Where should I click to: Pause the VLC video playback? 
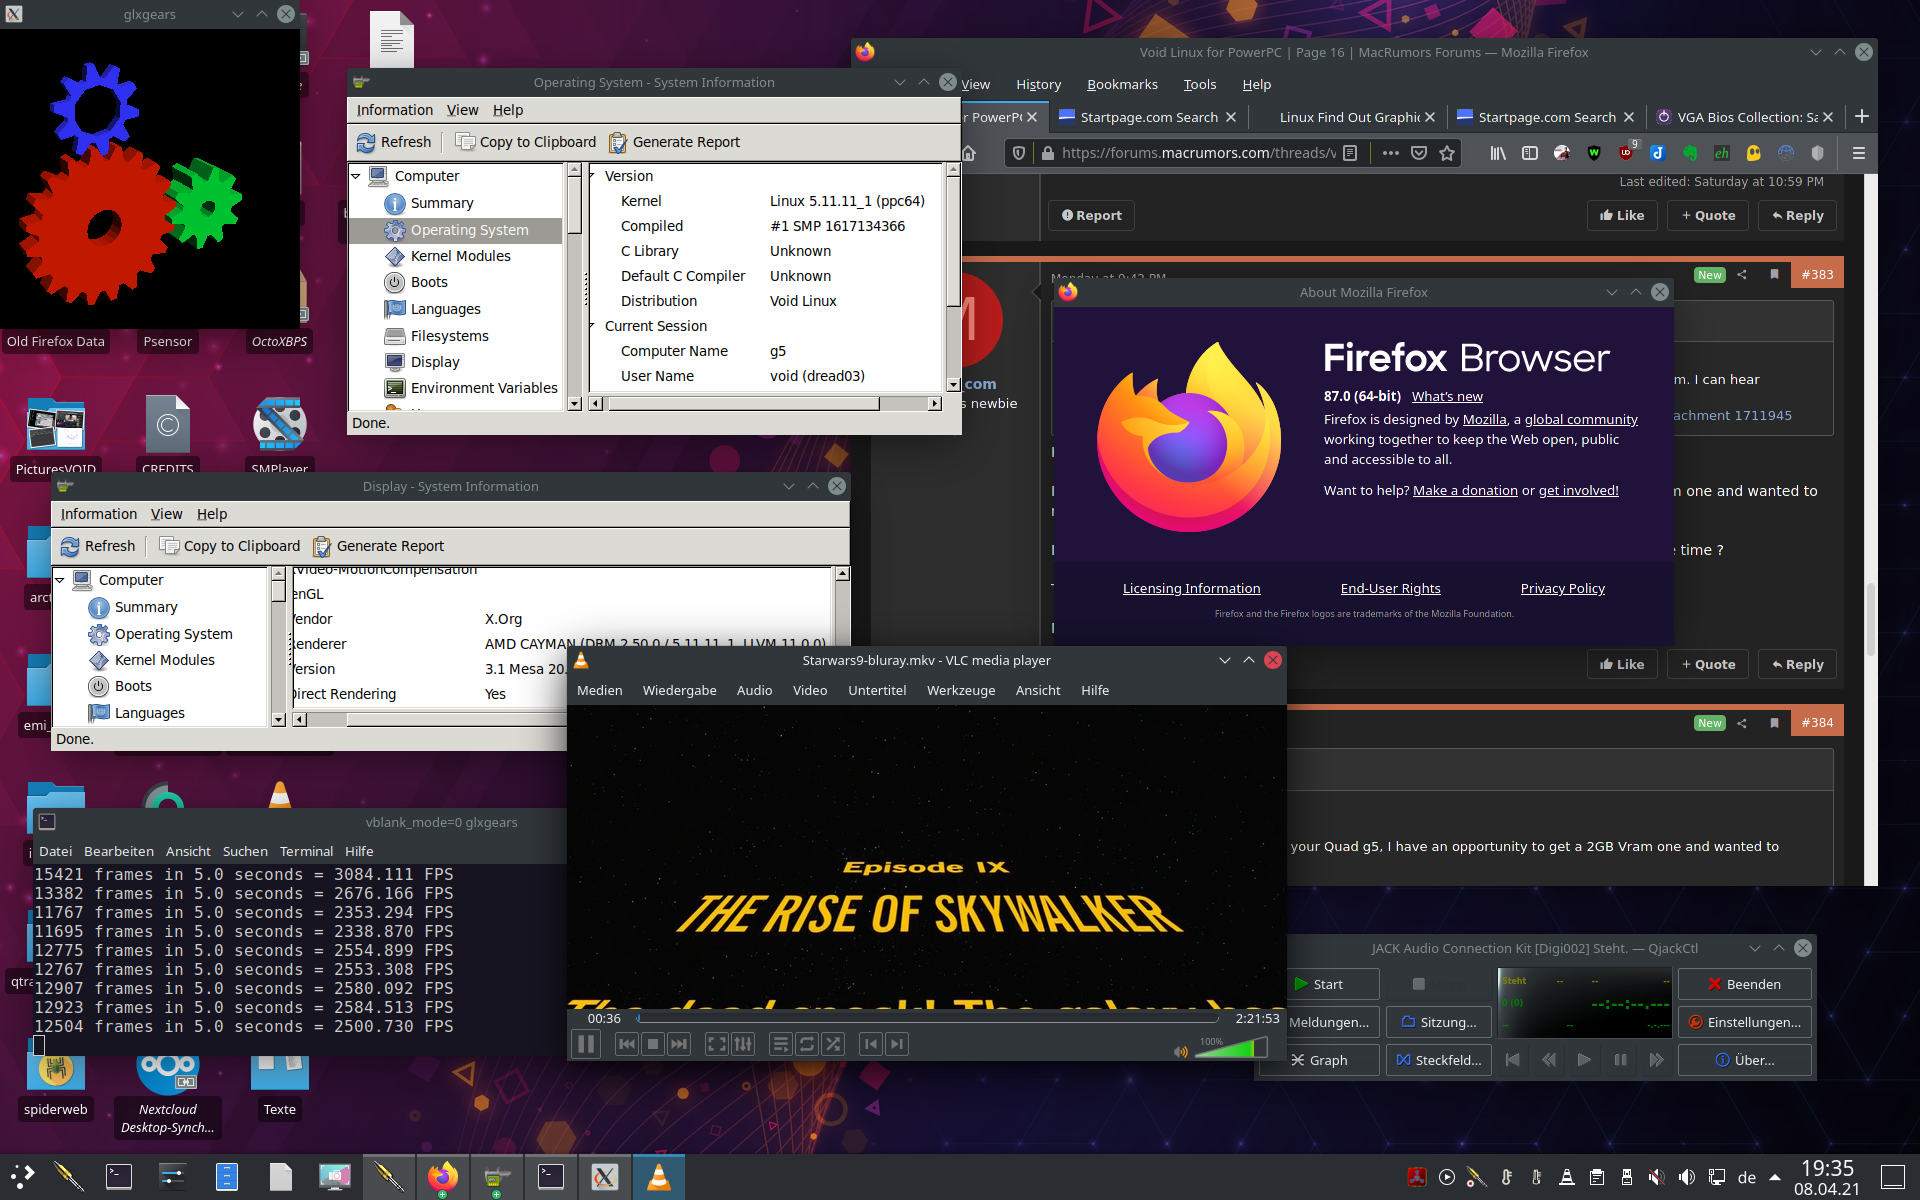point(586,1044)
